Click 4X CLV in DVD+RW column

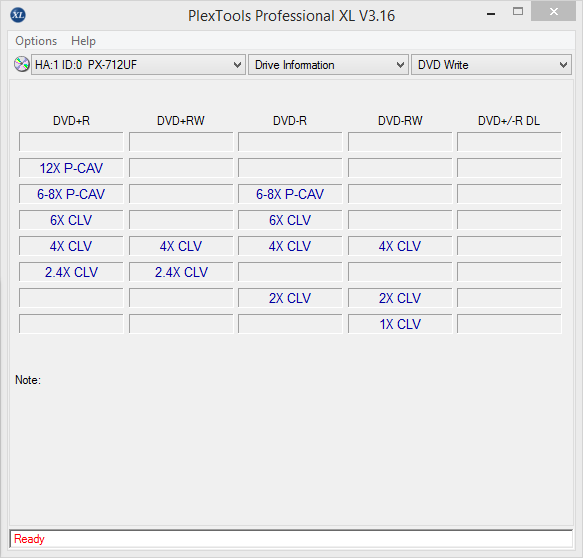[x=181, y=246]
